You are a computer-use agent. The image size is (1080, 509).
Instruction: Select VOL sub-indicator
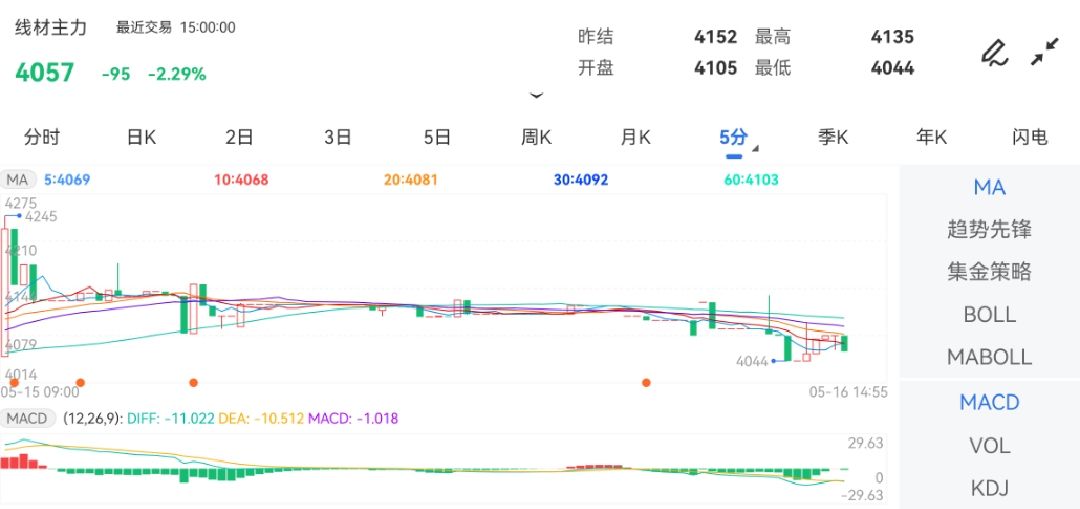click(x=989, y=446)
